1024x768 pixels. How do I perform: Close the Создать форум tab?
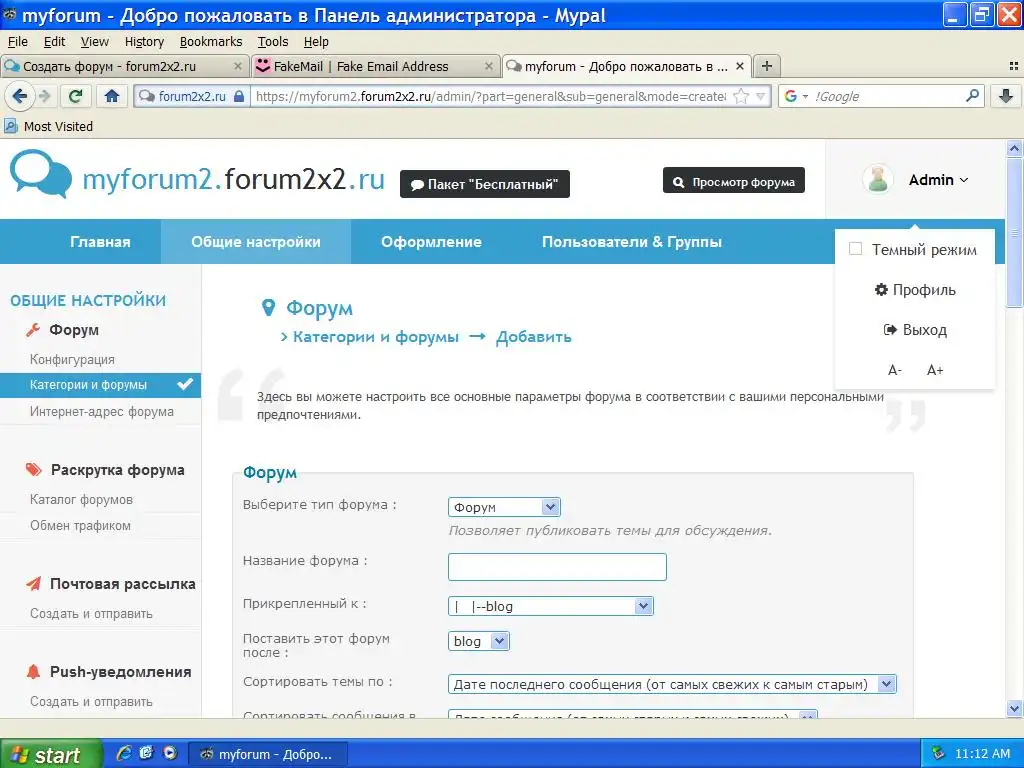(x=238, y=66)
